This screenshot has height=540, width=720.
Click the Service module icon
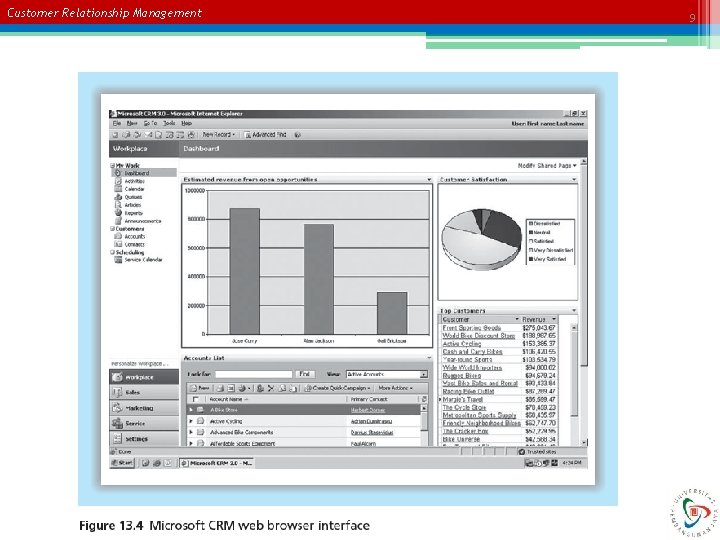tap(118, 423)
